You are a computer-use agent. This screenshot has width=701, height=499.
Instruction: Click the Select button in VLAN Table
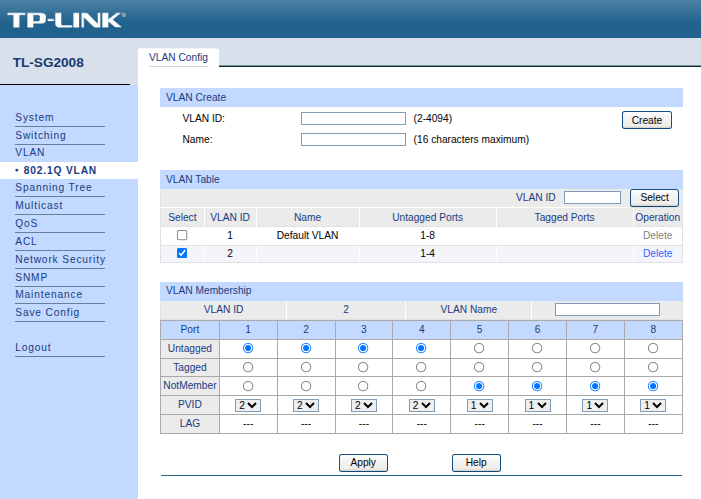tap(654, 197)
